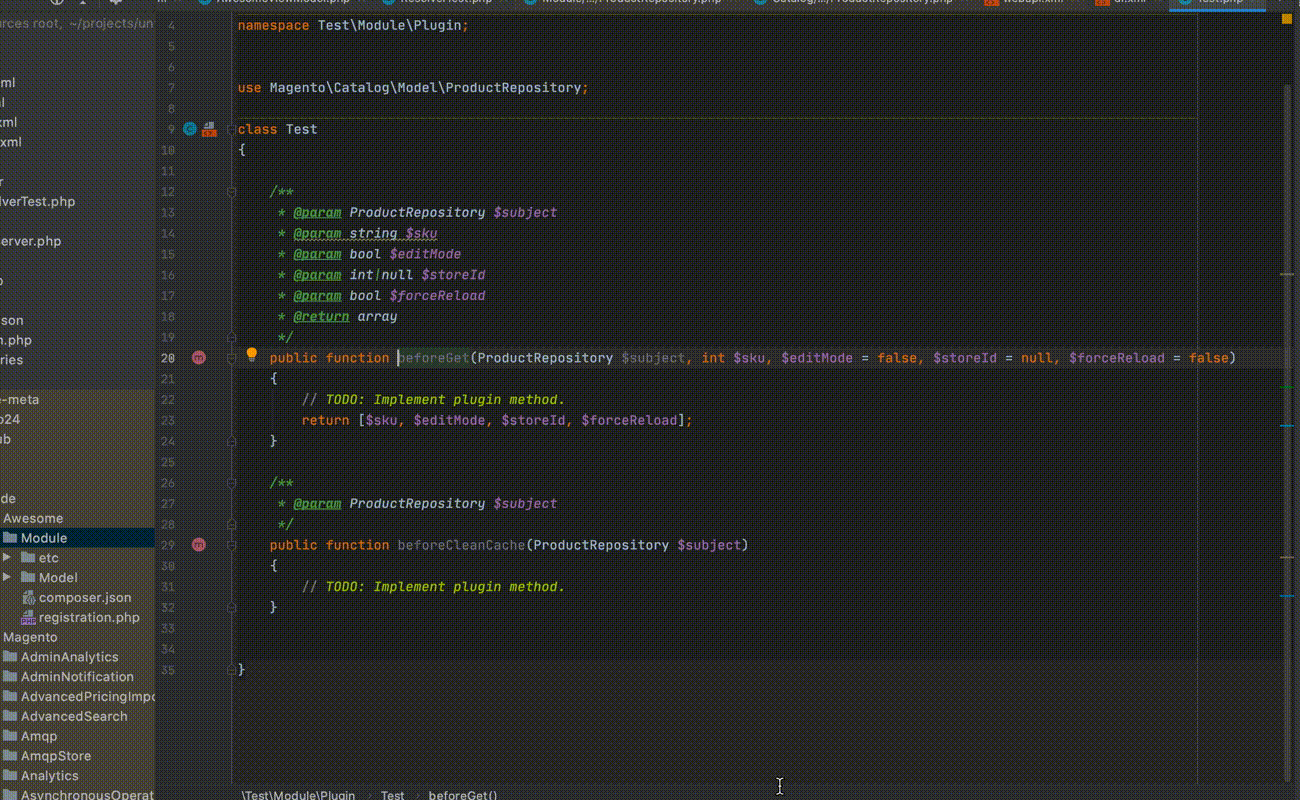Click the class gutter icon on line 9
1300x800 pixels.
(x=189, y=129)
